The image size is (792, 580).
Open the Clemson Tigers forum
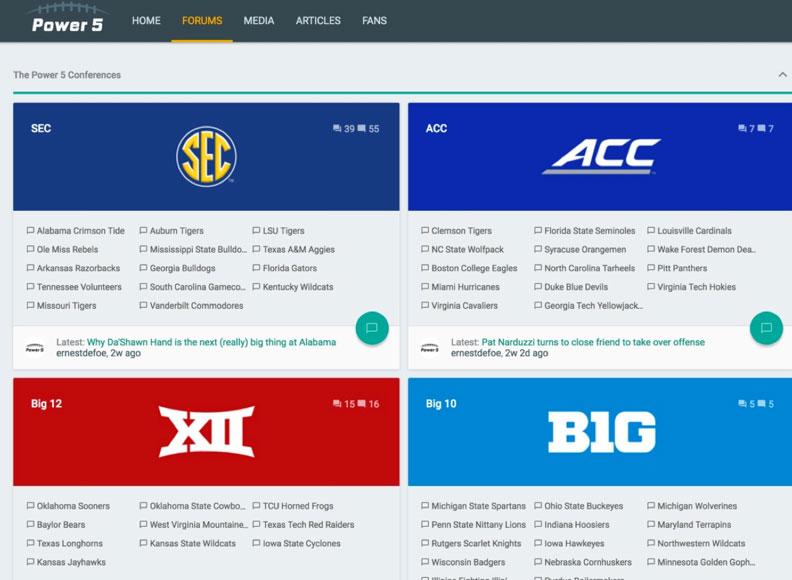(461, 231)
